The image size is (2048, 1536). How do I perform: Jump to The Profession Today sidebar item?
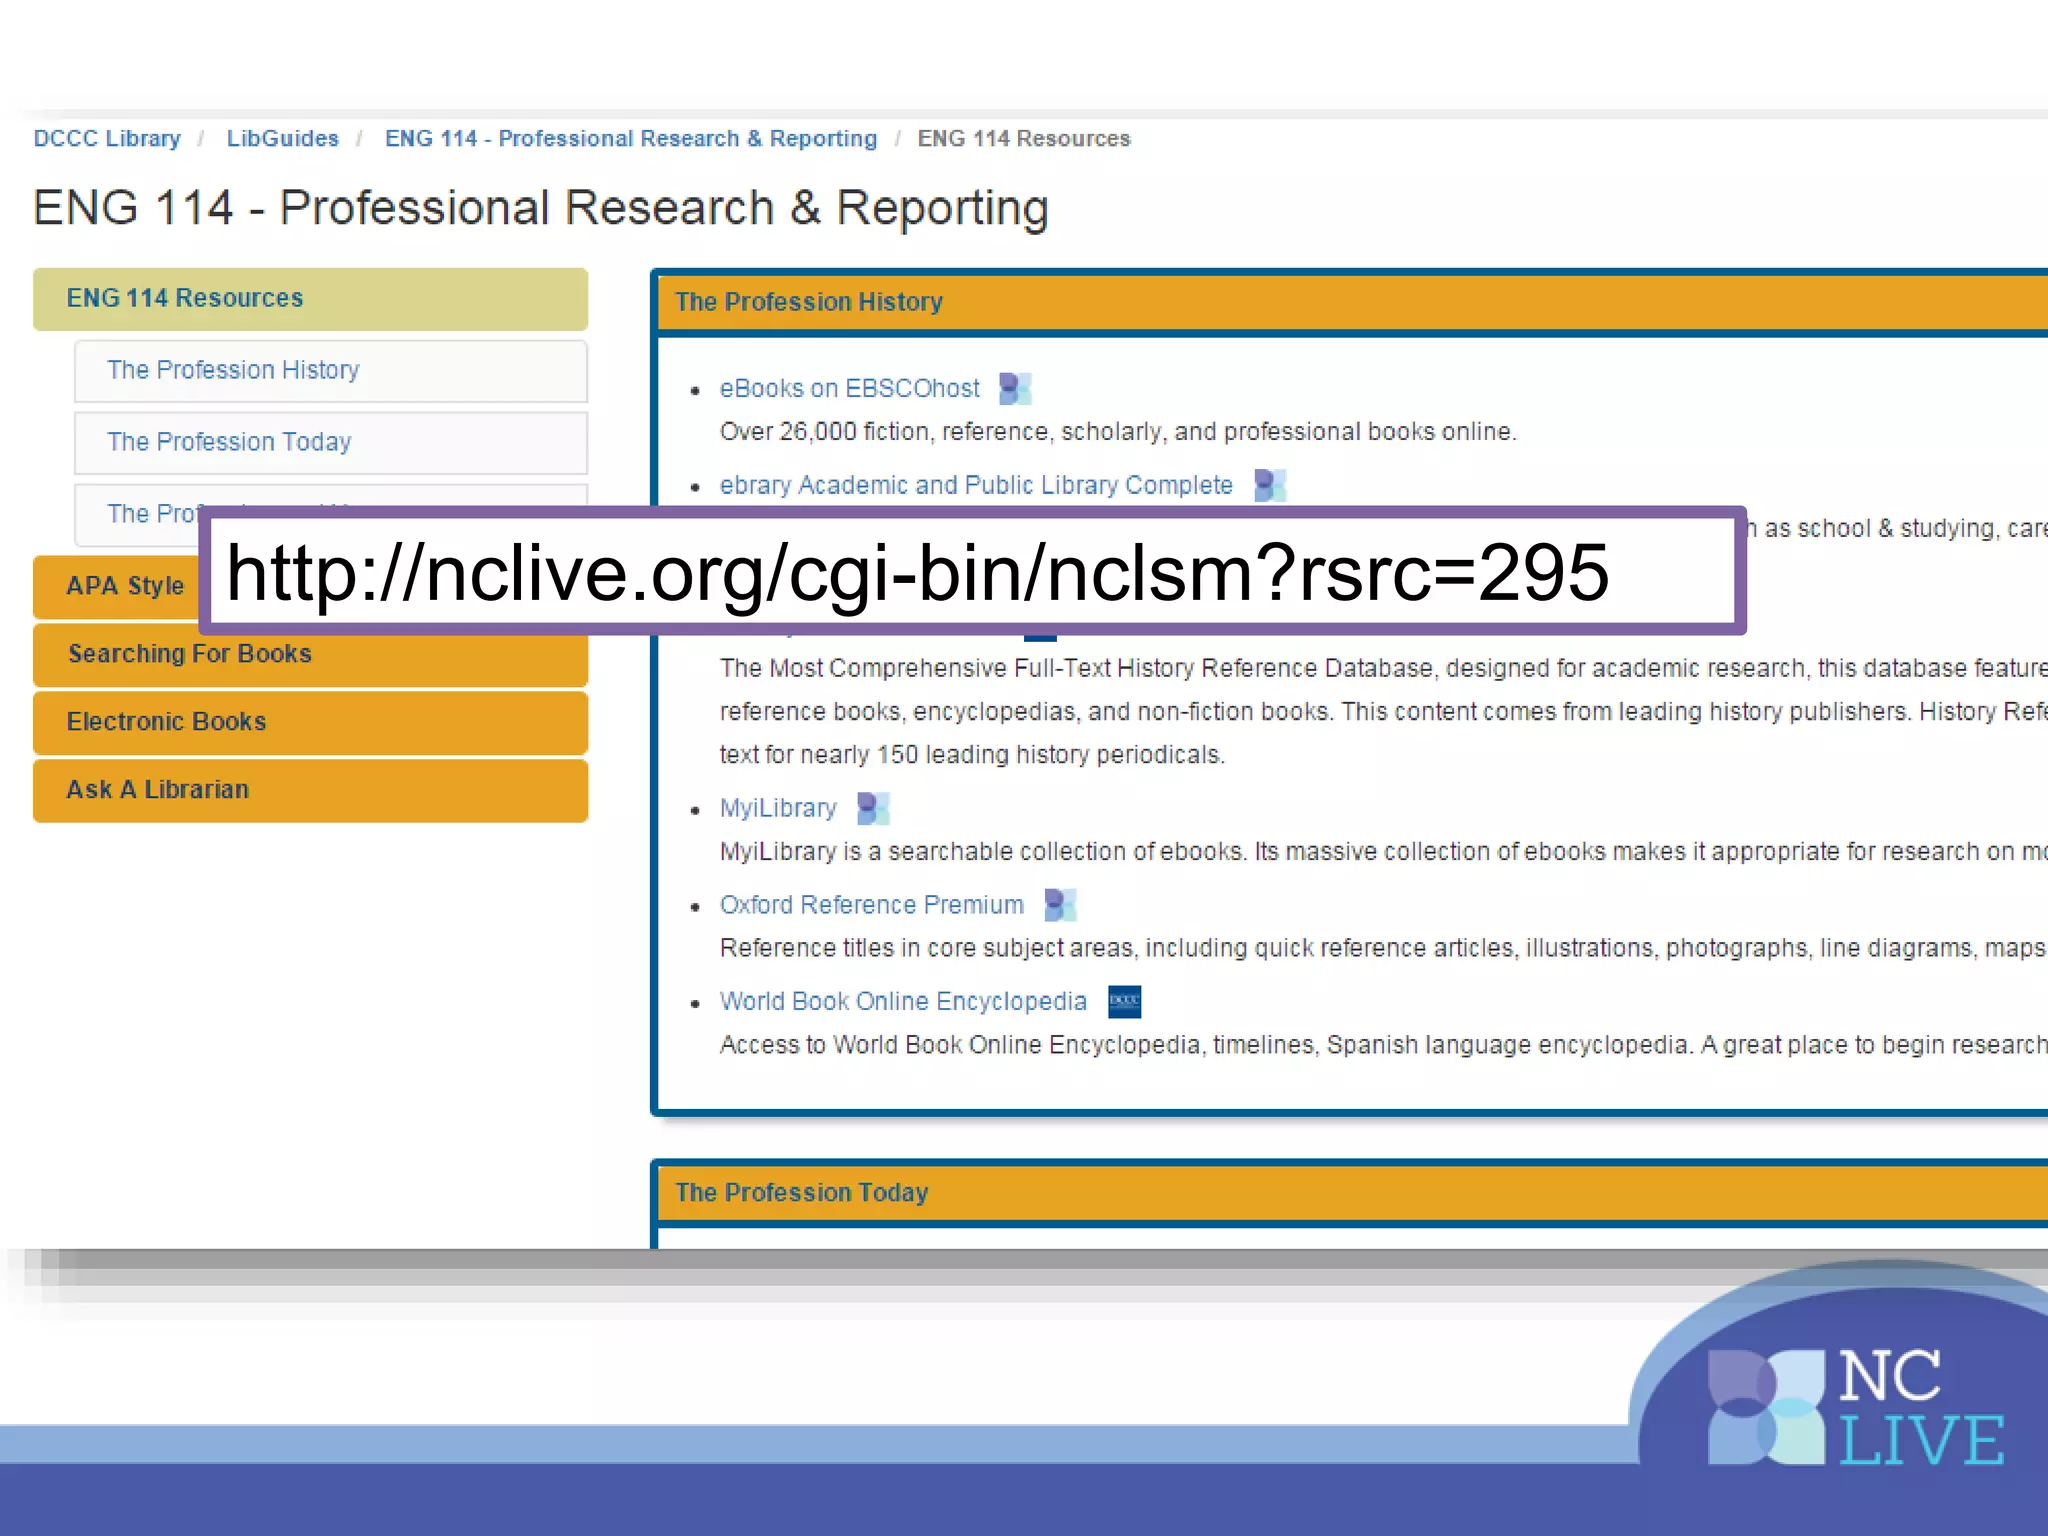(x=331, y=443)
